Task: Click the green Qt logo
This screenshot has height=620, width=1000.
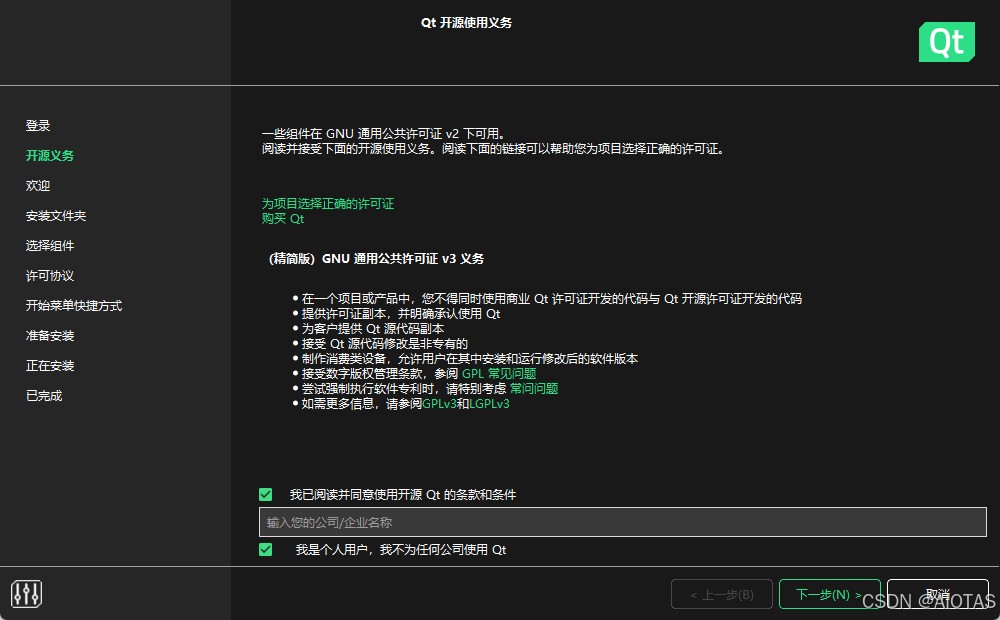Action: pyautogui.click(x=946, y=42)
